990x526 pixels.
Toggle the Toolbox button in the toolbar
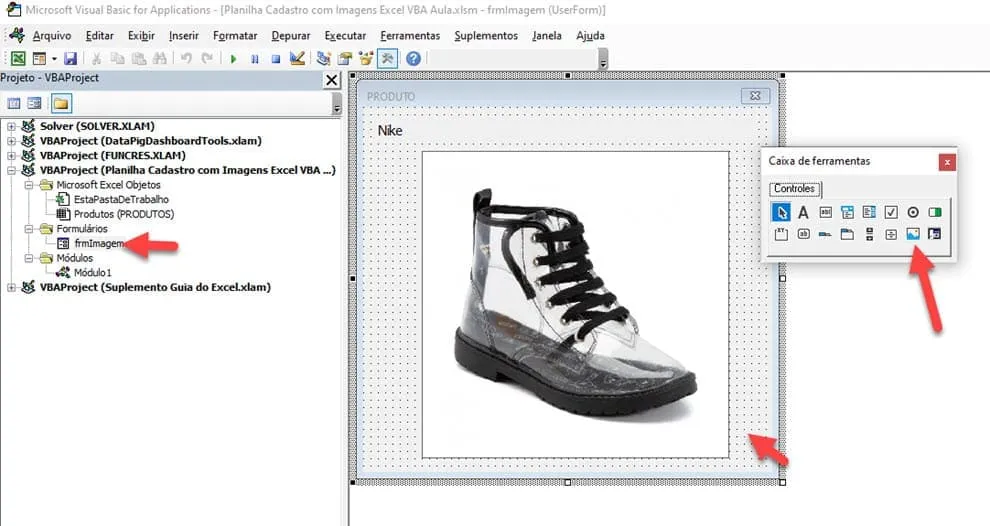(x=387, y=59)
